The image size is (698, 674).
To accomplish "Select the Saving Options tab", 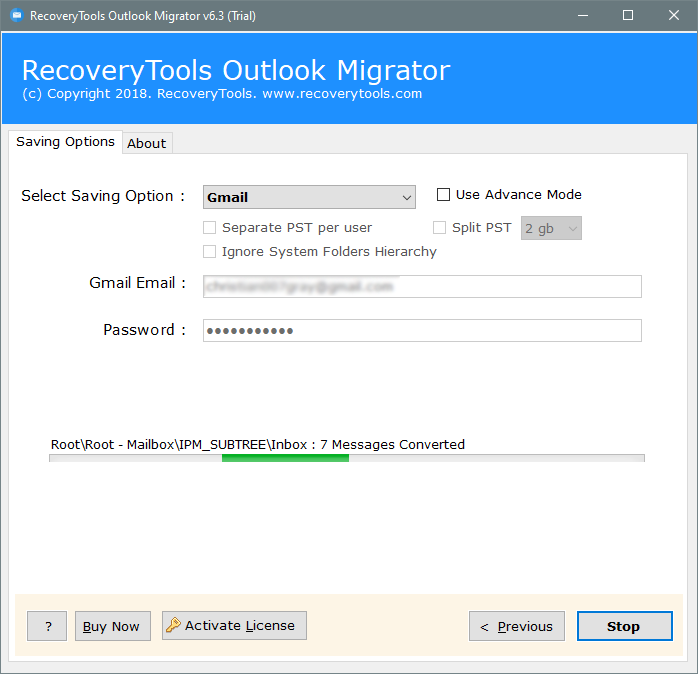I will point(65,142).
